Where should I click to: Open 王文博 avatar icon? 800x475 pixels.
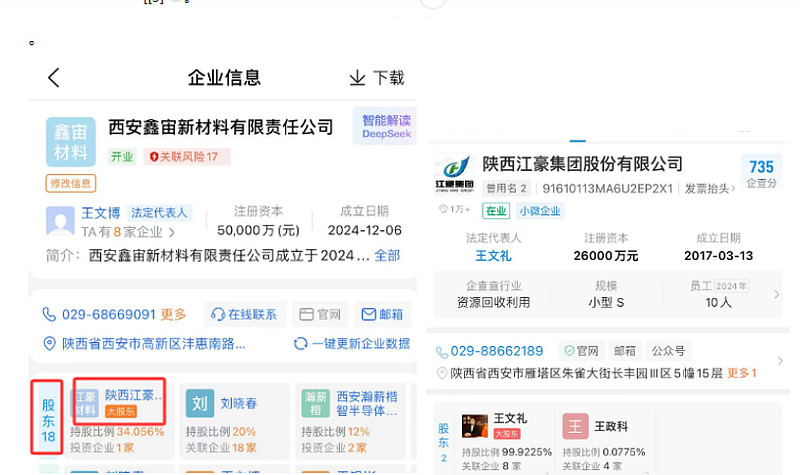tap(60, 220)
